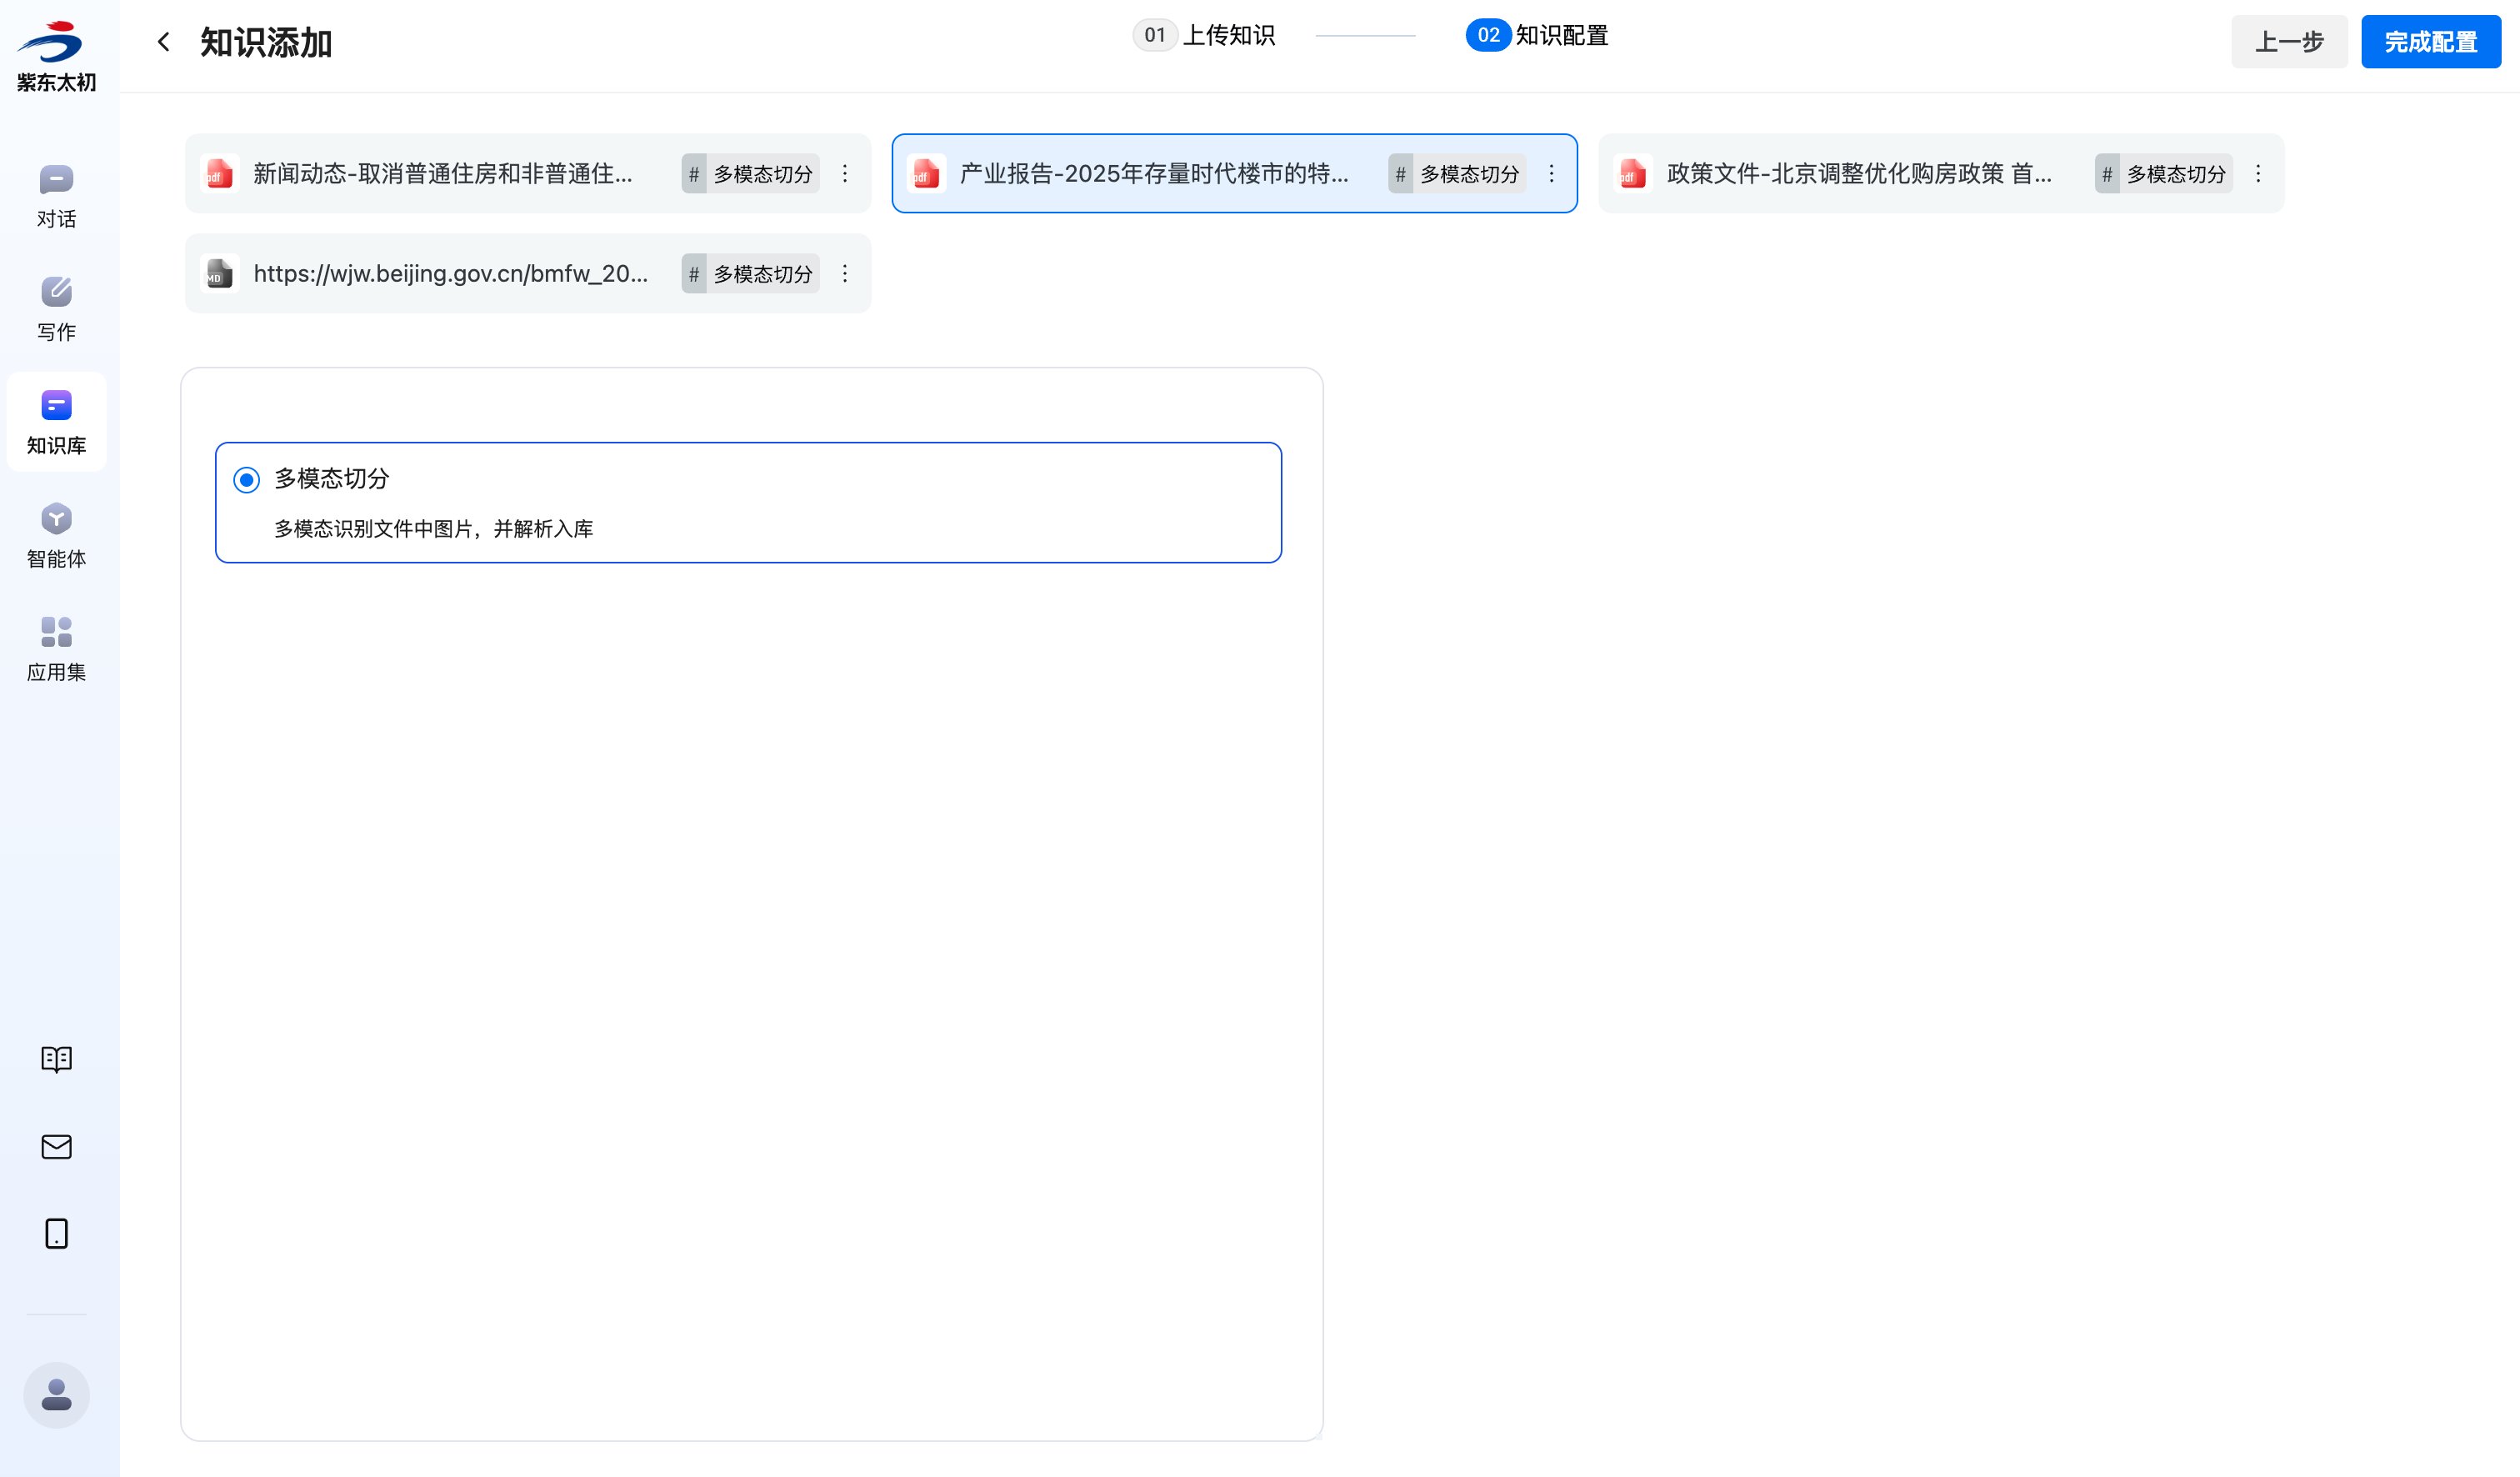2520x1477 pixels.
Task: Click the 完成配置 button
Action: click(x=2430, y=42)
